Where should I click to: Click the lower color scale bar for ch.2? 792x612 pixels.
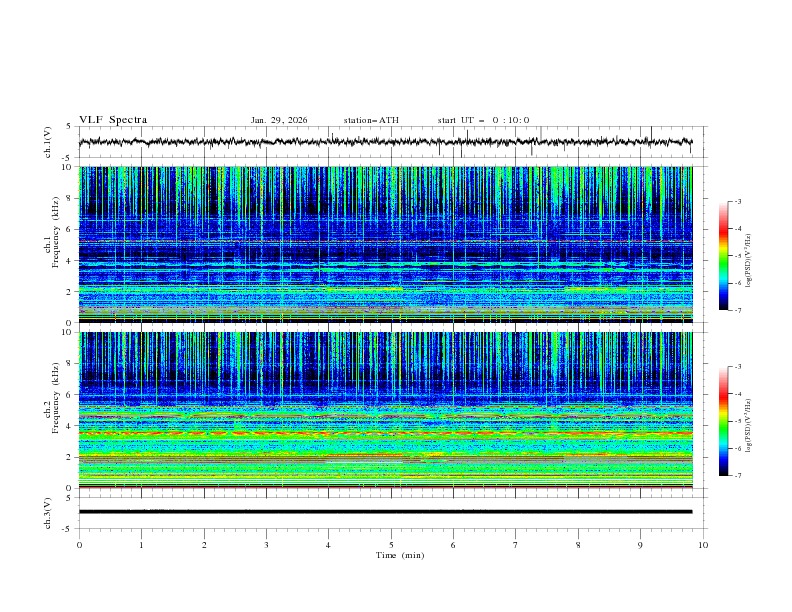(x=724, y=421)
